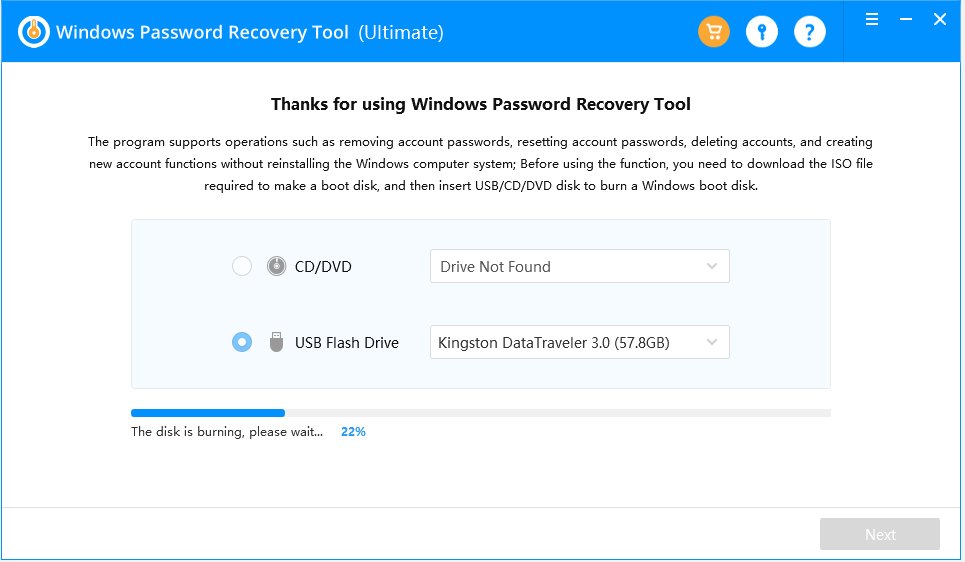Click the CD/DVD disc icon
The image size is (965, 562).
pyautogui.click(x=276, y=267)
